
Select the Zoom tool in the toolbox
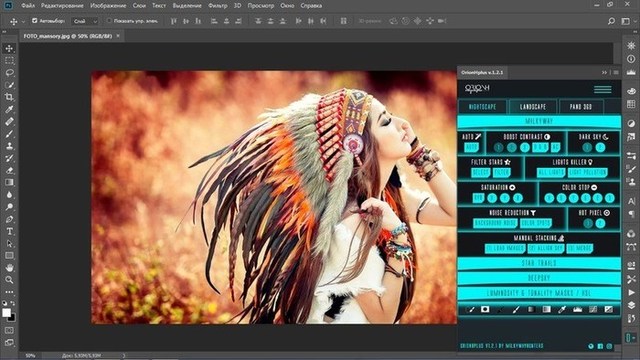9,280
